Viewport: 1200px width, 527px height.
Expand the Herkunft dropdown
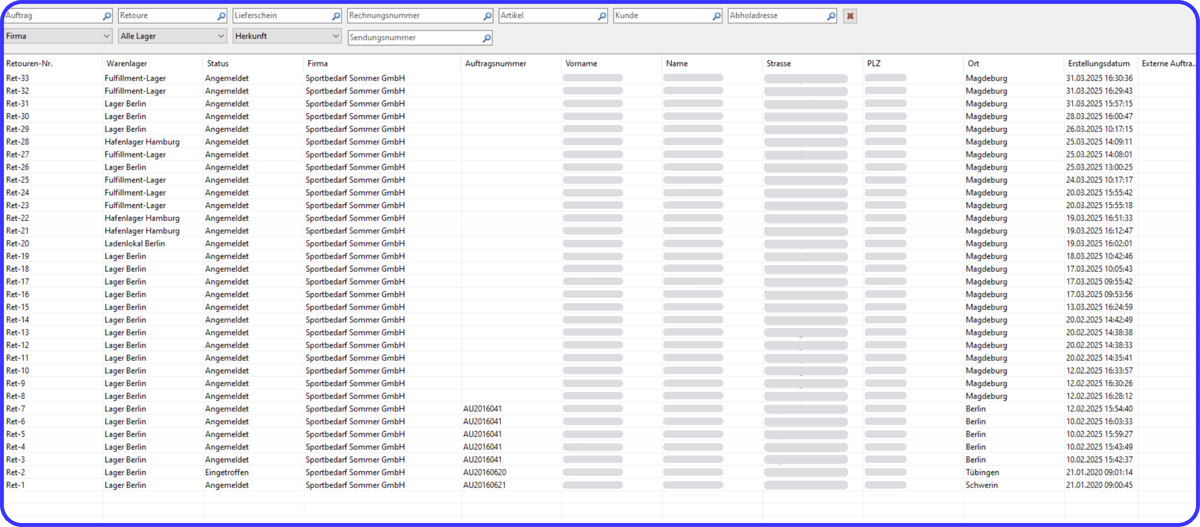pyautogui.click(x=286, y=36)
